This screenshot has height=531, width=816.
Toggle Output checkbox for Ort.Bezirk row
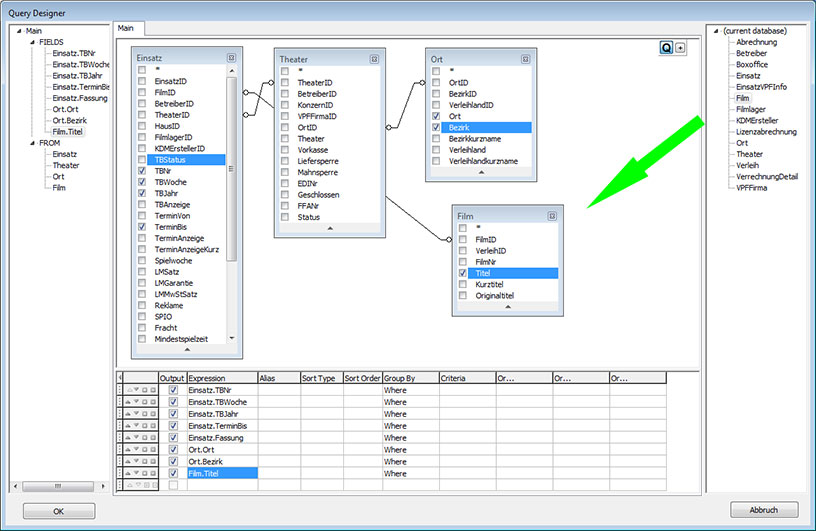coord(174,461)
